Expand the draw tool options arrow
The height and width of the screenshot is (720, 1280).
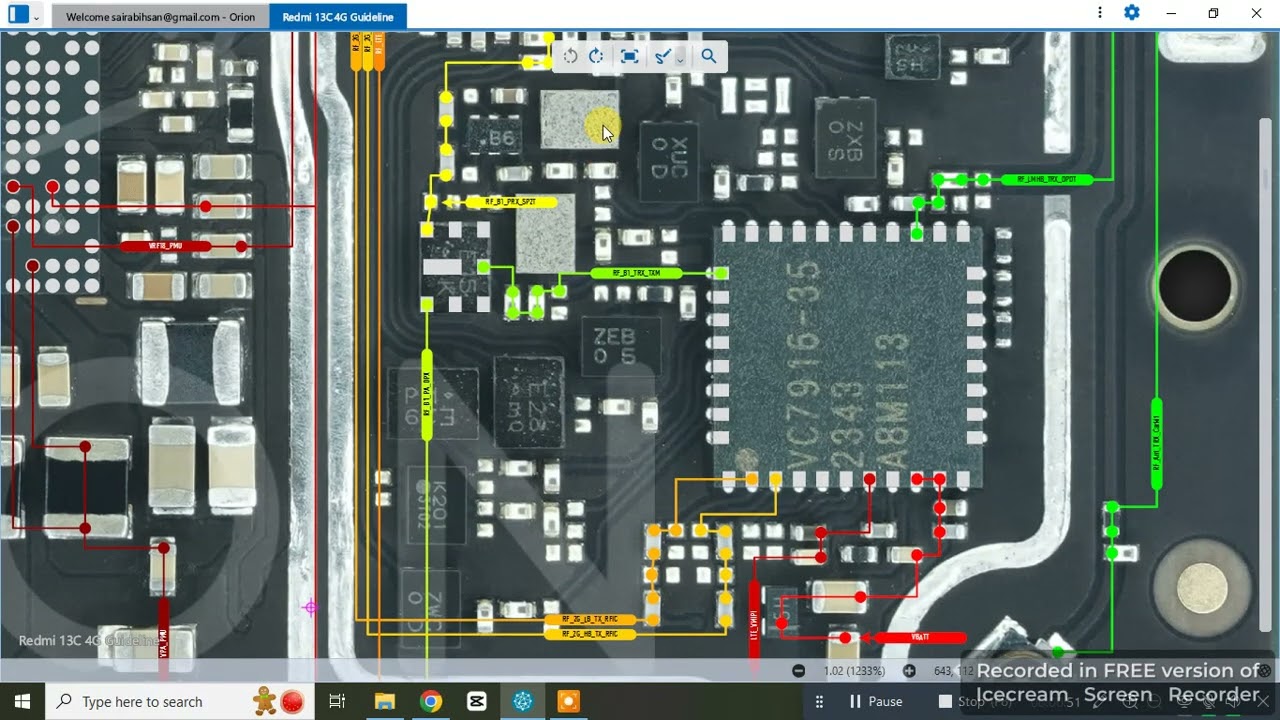680,58
